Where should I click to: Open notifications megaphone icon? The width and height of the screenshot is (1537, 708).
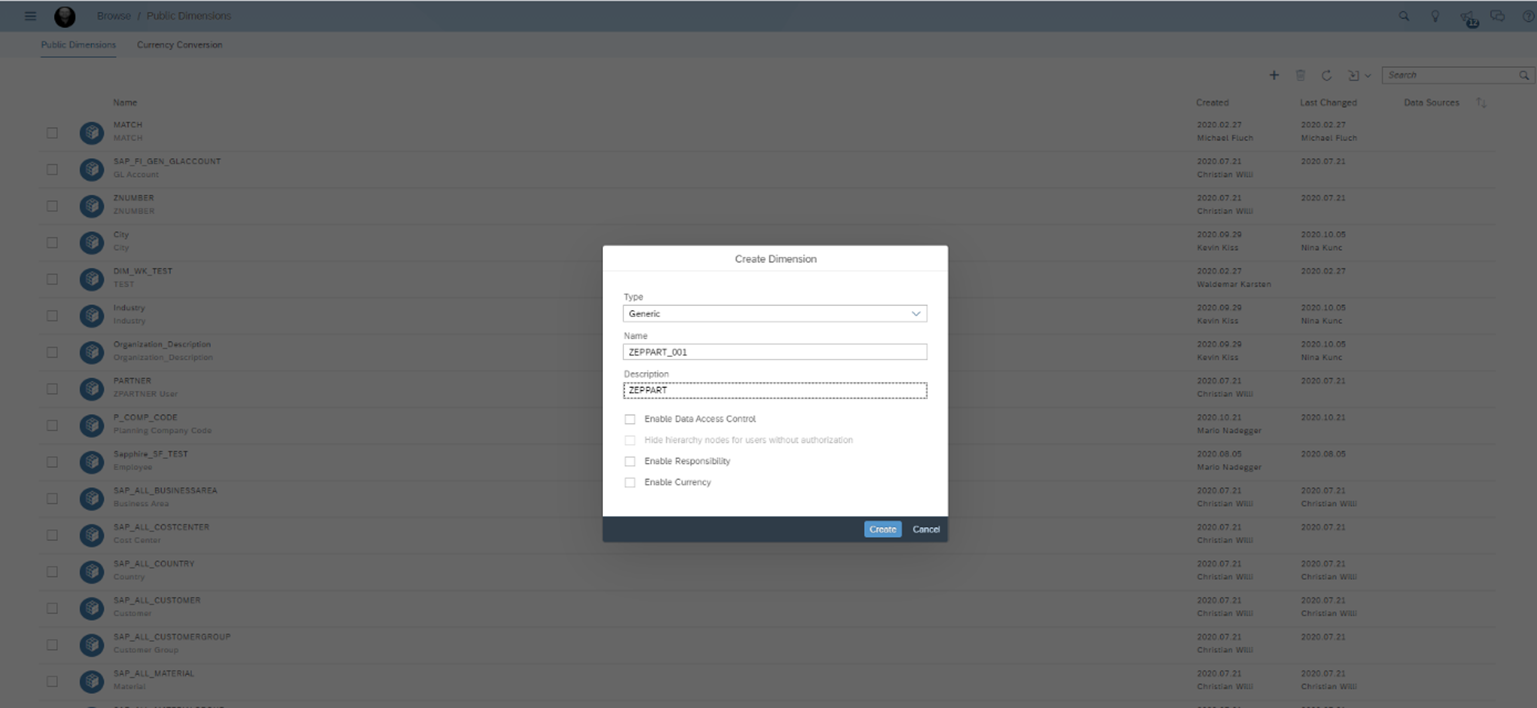[1467, 17]
